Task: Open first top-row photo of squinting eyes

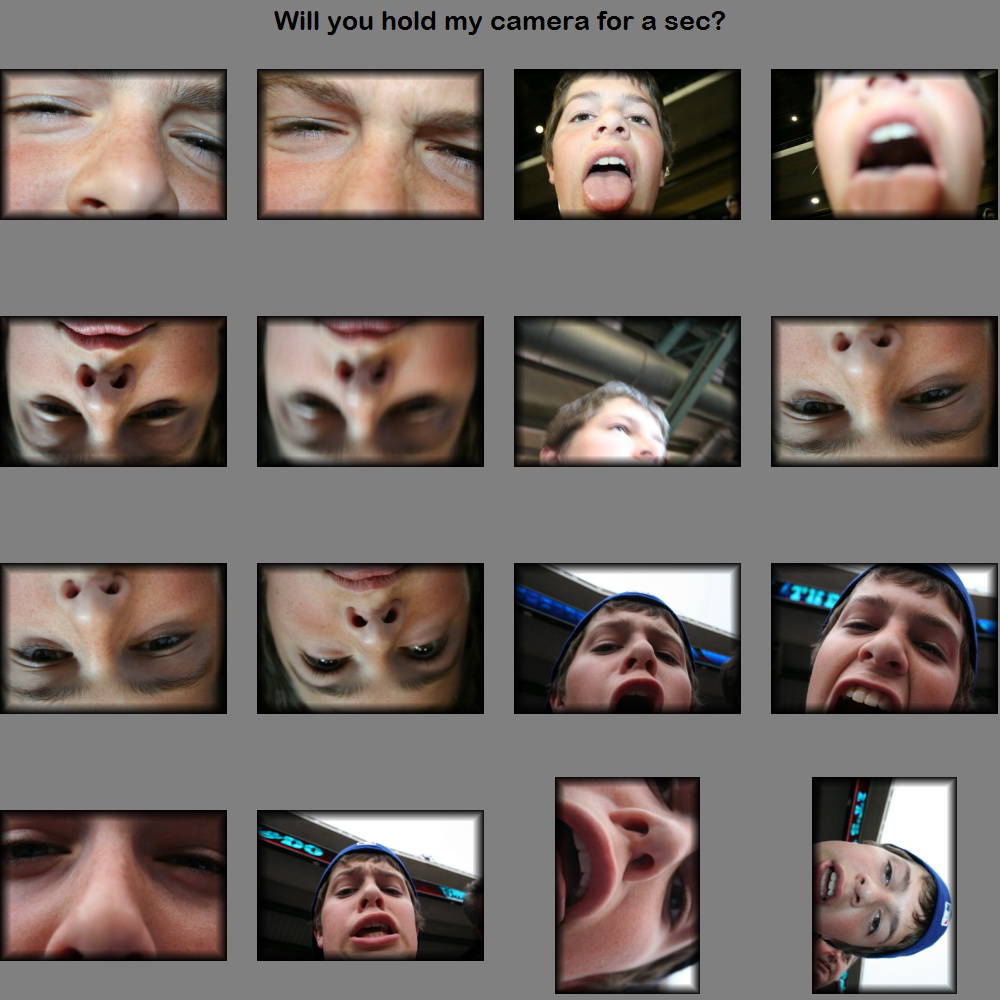Action: [x=113, y=144]
